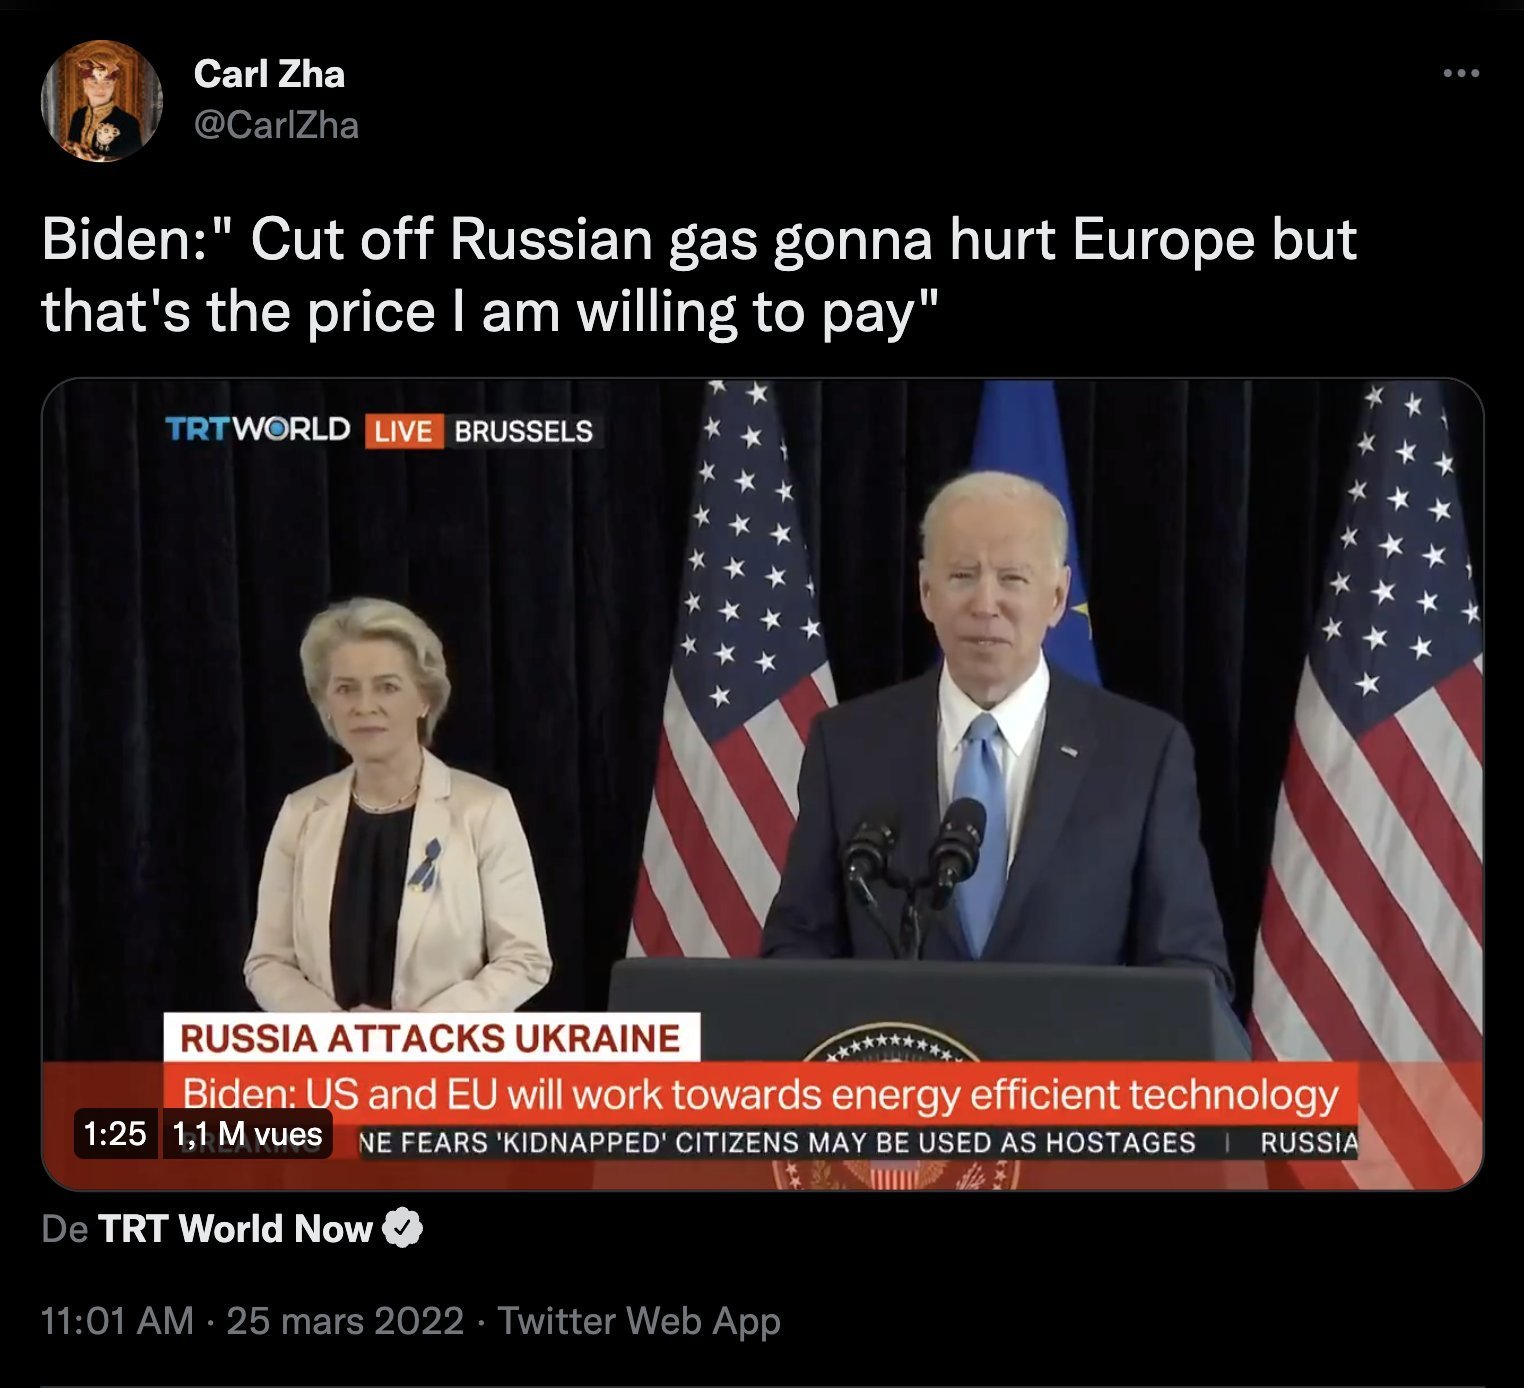This screenshot has width=1524, height=1388.
Task: Click the BRUSSELS location label
Action: click(x=523, y=431)
